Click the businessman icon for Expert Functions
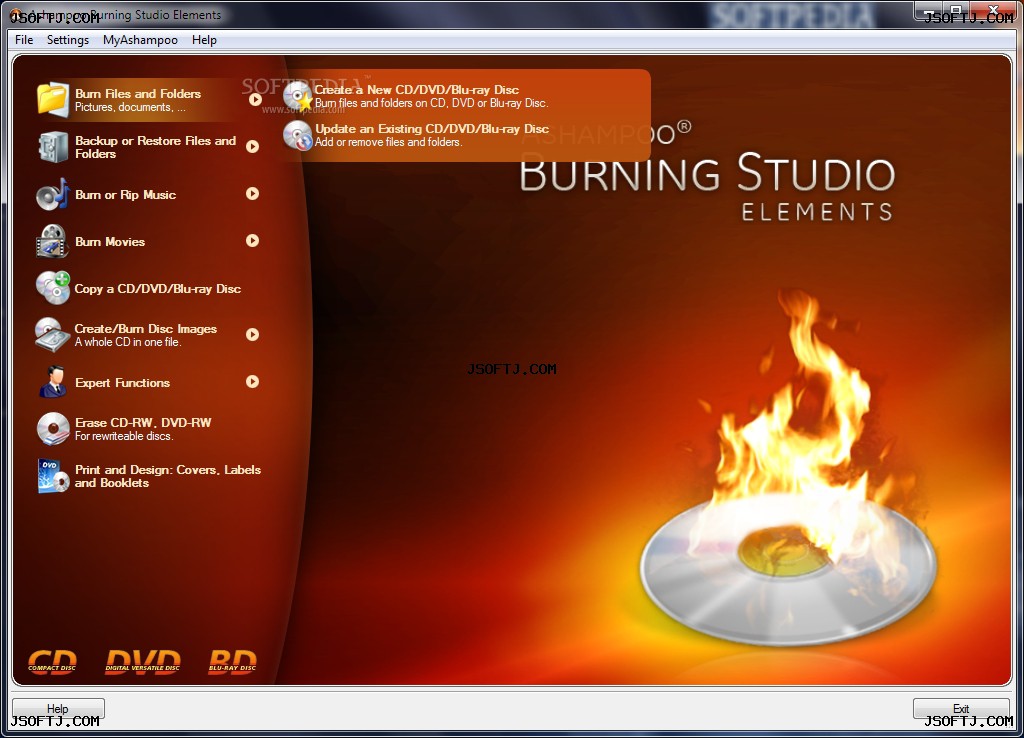This screenshot has height=738, width=1024. (52, 382)
